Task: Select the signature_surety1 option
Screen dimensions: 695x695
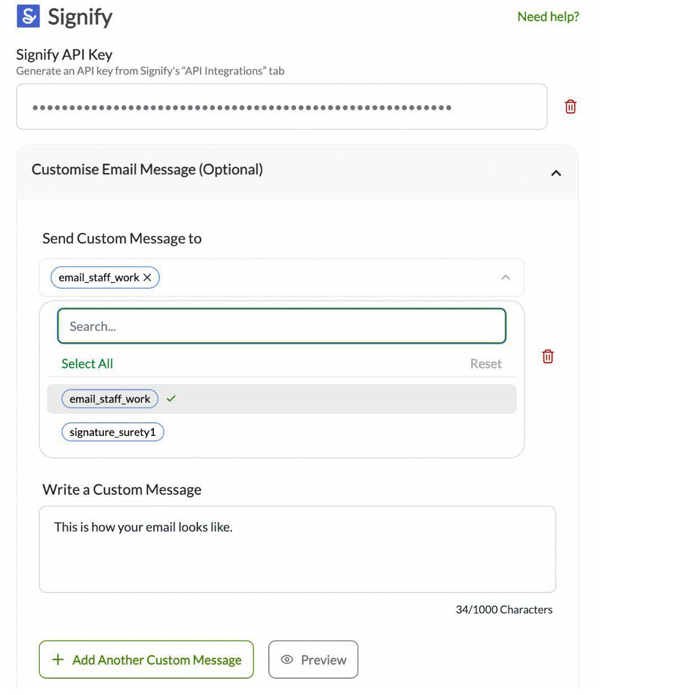Action: tap(113, 433)
